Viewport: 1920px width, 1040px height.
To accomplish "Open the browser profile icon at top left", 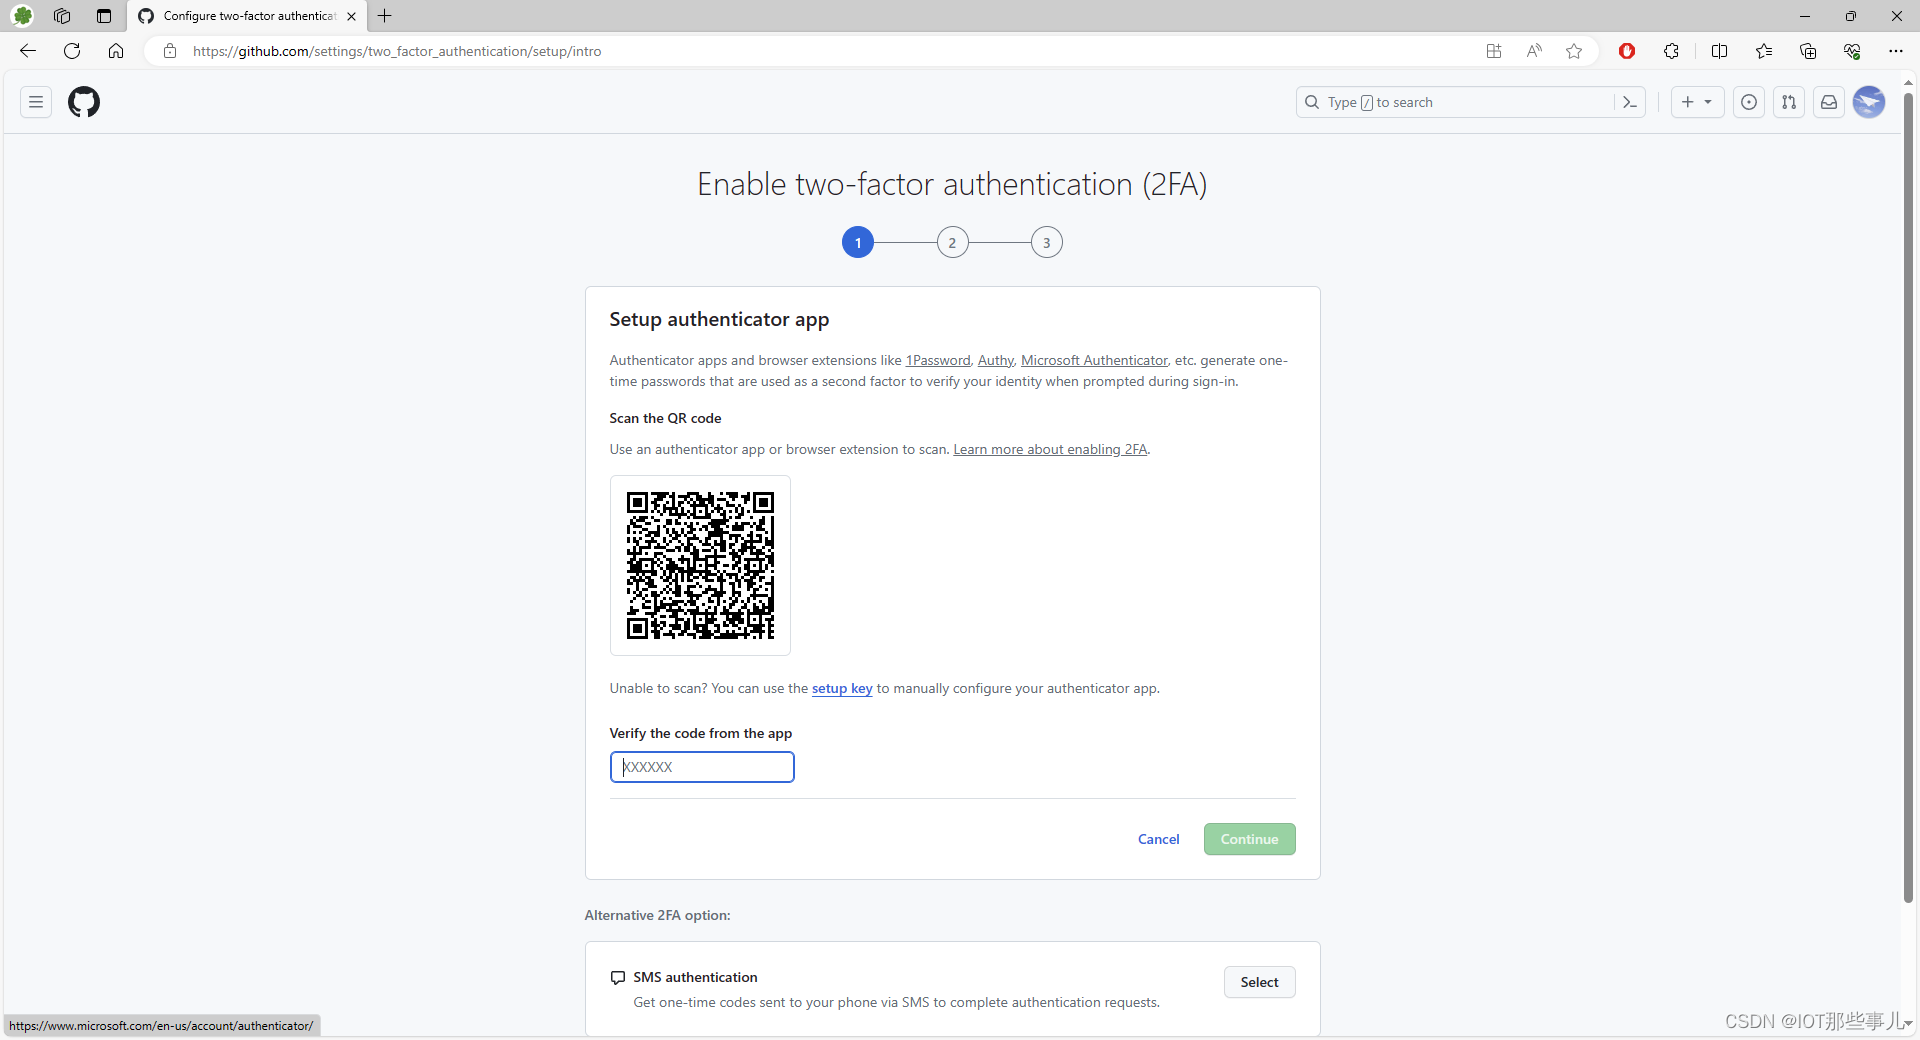I will click(x=23, y=16).
